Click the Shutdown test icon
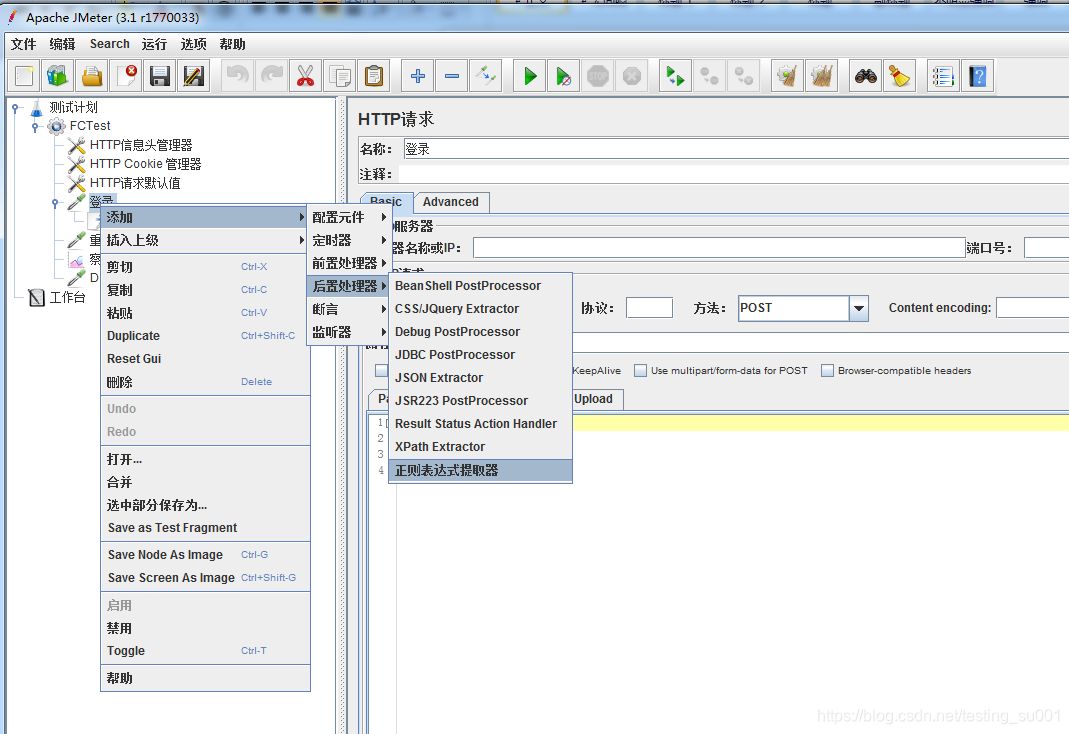This screenshot has height=734, width=1069. (x=632, y=76)
